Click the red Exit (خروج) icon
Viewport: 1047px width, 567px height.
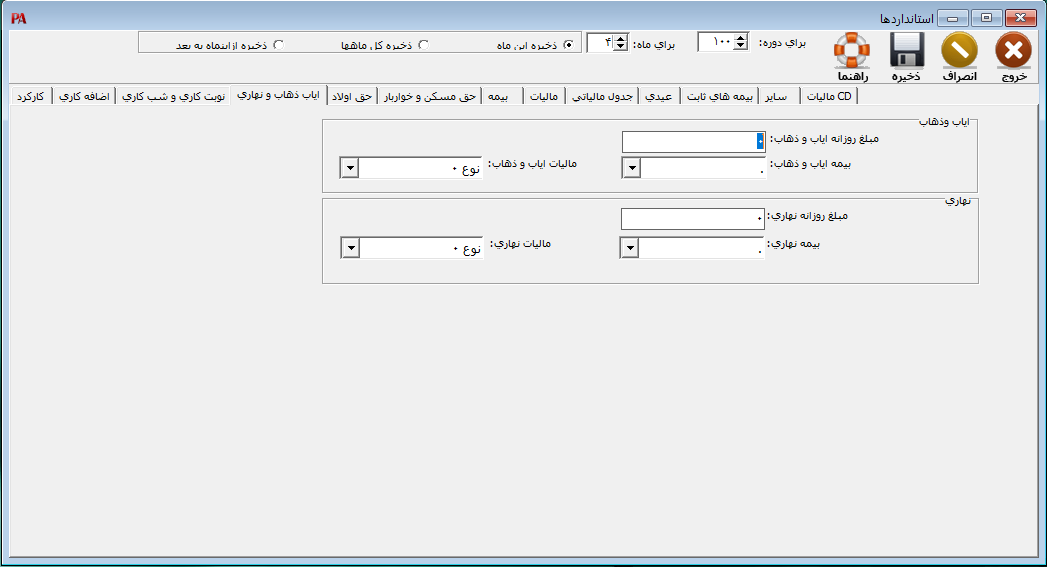click(1013, 50)
